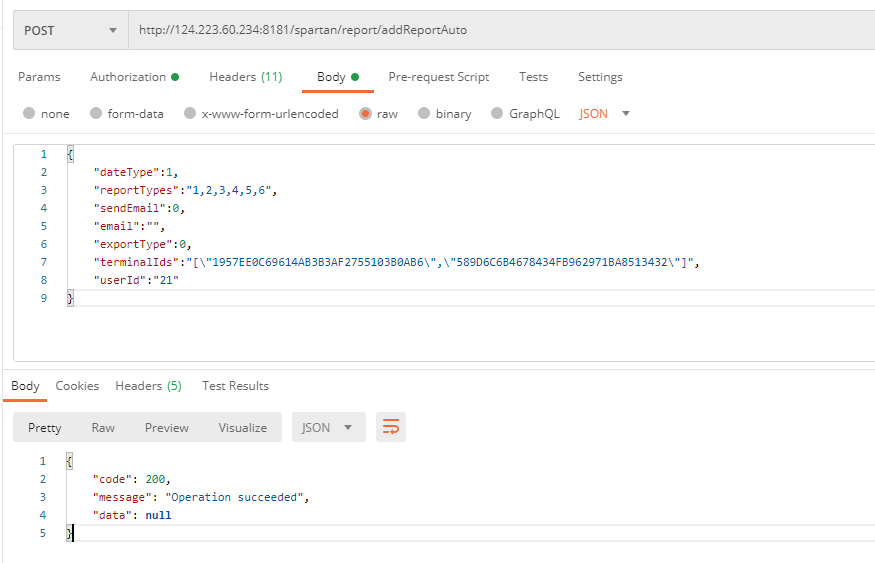Select the none body type radio
This screenshot has height=563, width=875.
pos(29,114)
